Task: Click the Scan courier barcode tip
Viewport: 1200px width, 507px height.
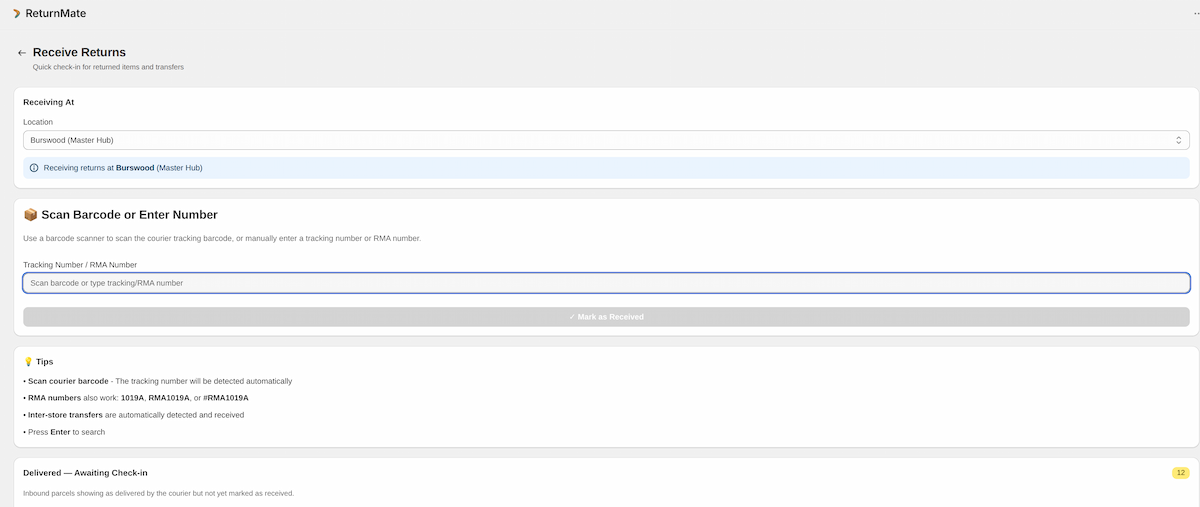Action: click(x=158, y=381)
